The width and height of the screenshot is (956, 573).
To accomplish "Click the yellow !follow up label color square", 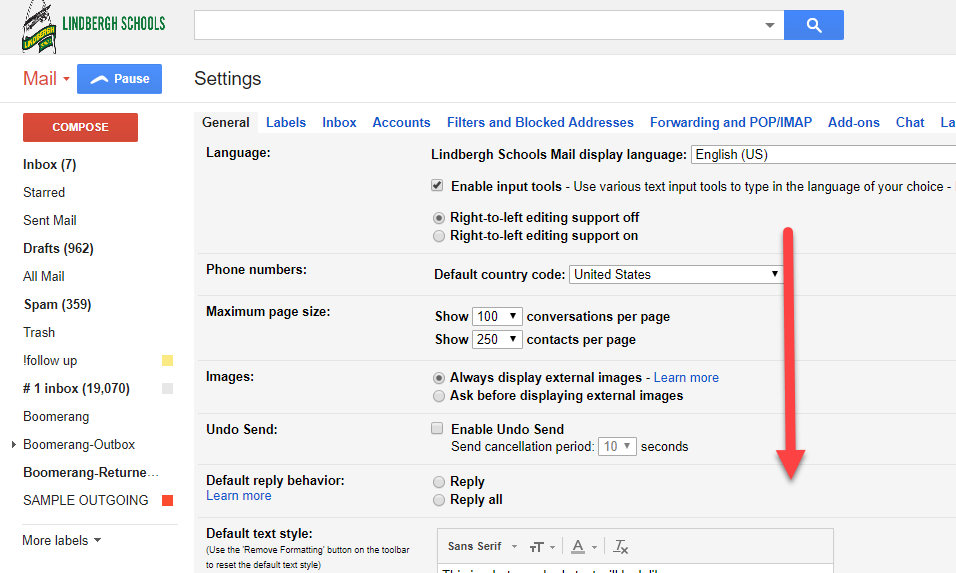I will pos(167,360).
